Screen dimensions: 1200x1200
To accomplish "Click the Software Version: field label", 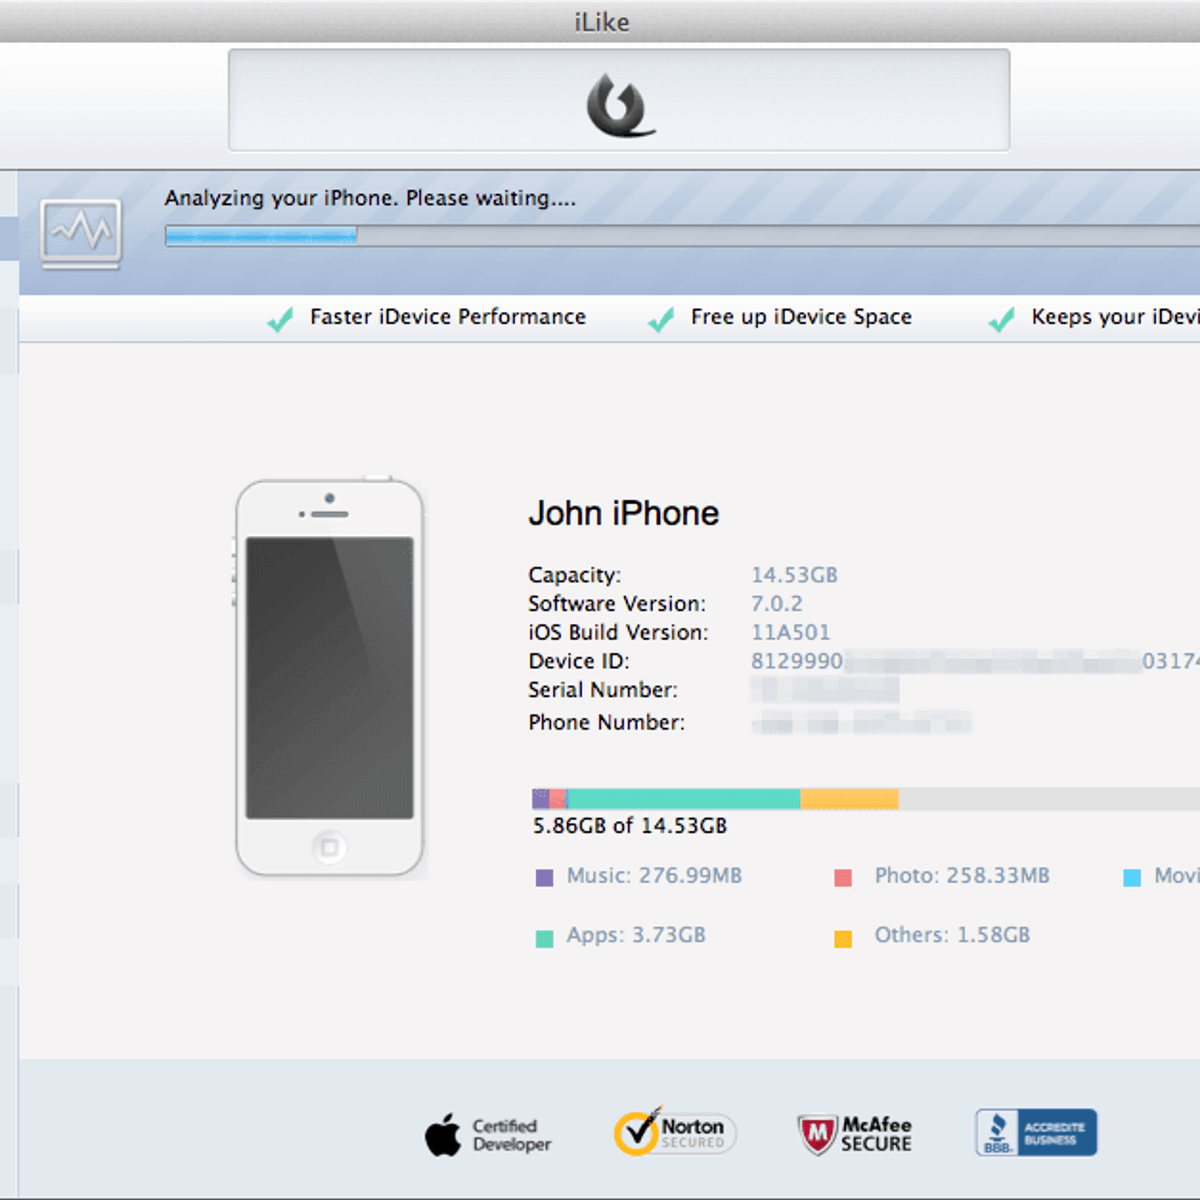I will 617,604.
